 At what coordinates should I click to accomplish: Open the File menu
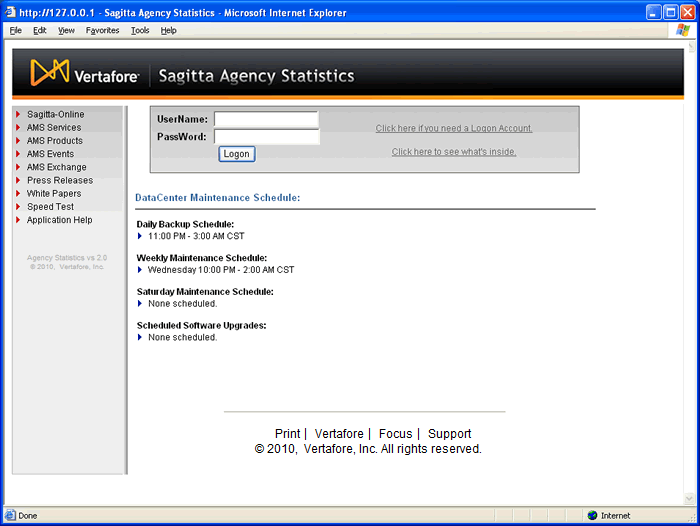[x=16, y=30]
